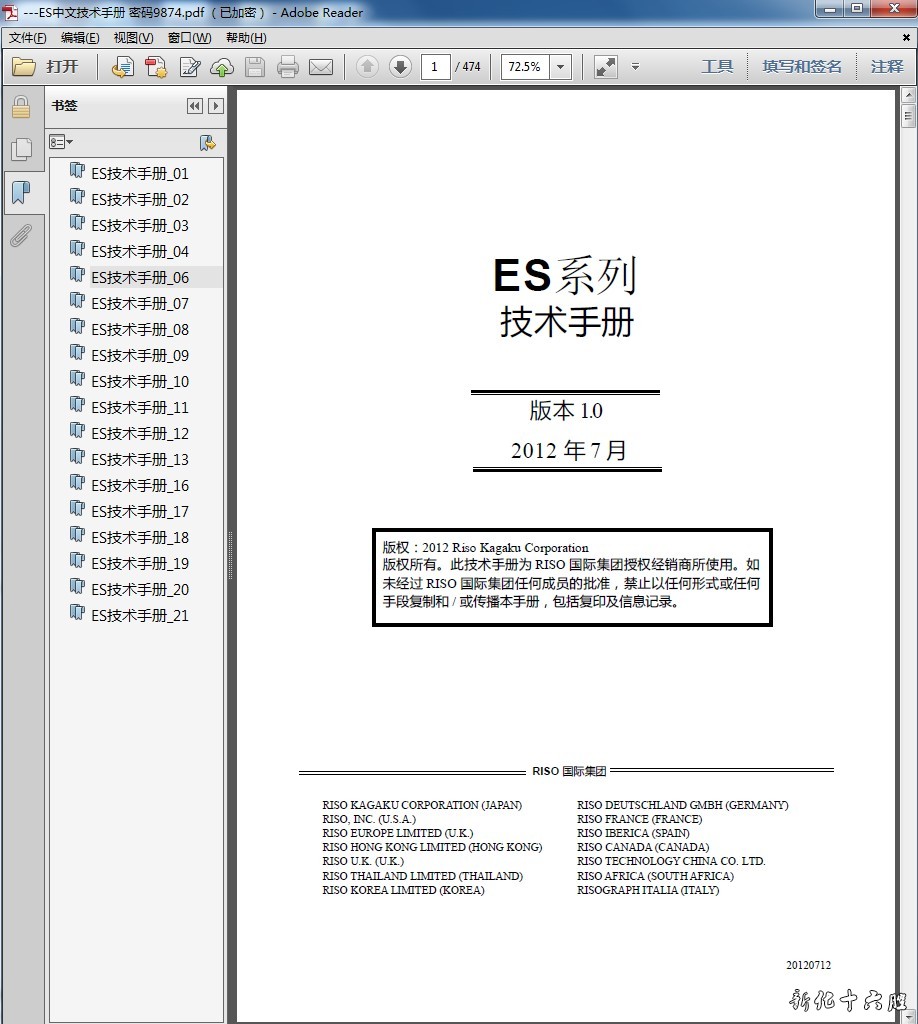This screenshot has height=1024, width=918.
Task: Expand the toolbar customize arrow after read mode
Action: (635, 67)
